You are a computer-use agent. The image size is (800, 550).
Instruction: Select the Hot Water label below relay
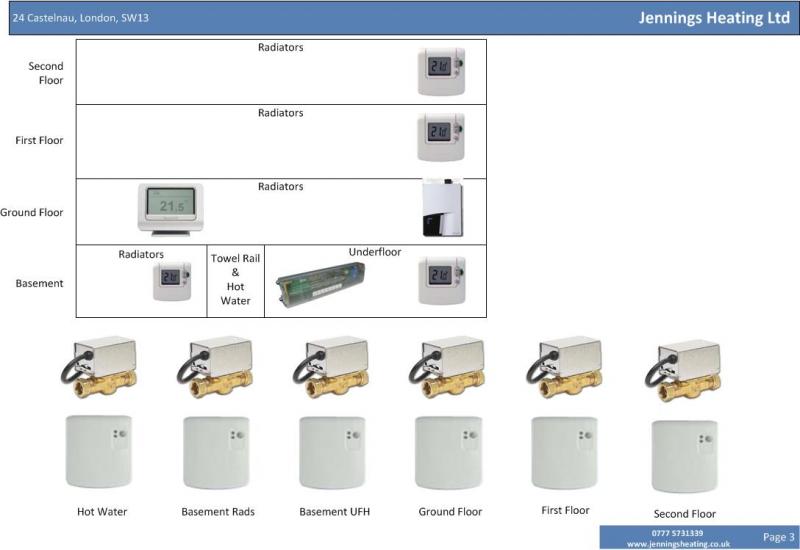pyautogui.click(x=102, y=512)
